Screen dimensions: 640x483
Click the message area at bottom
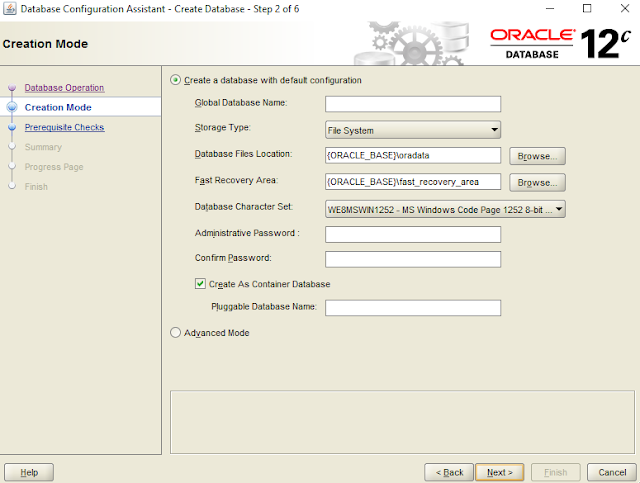402,422
